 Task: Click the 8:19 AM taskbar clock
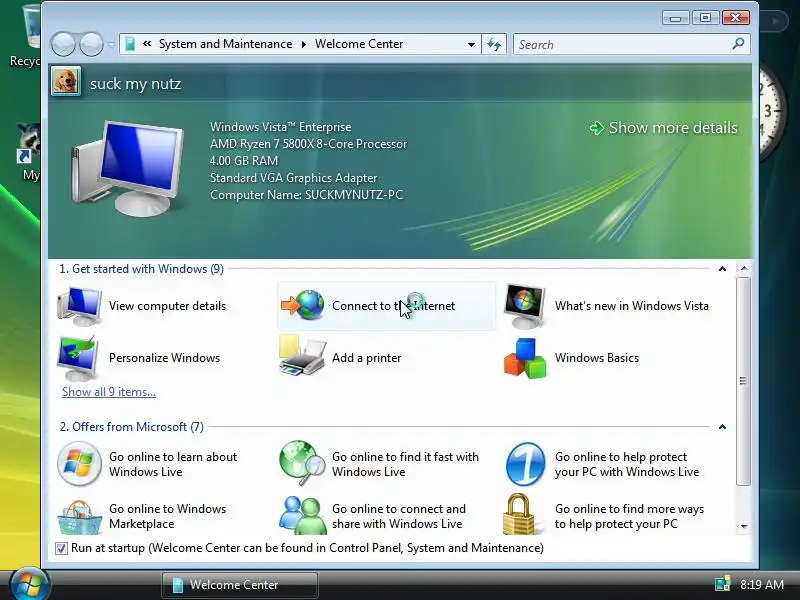[x=761, y=584]
